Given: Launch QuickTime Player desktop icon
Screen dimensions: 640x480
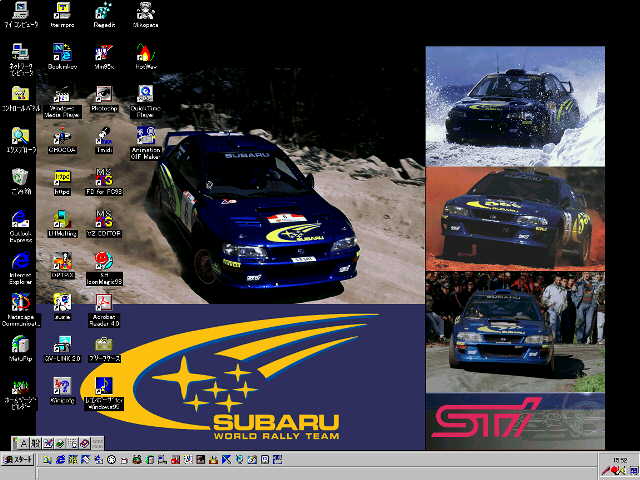Looking at the screenshot, I should 145,94.
